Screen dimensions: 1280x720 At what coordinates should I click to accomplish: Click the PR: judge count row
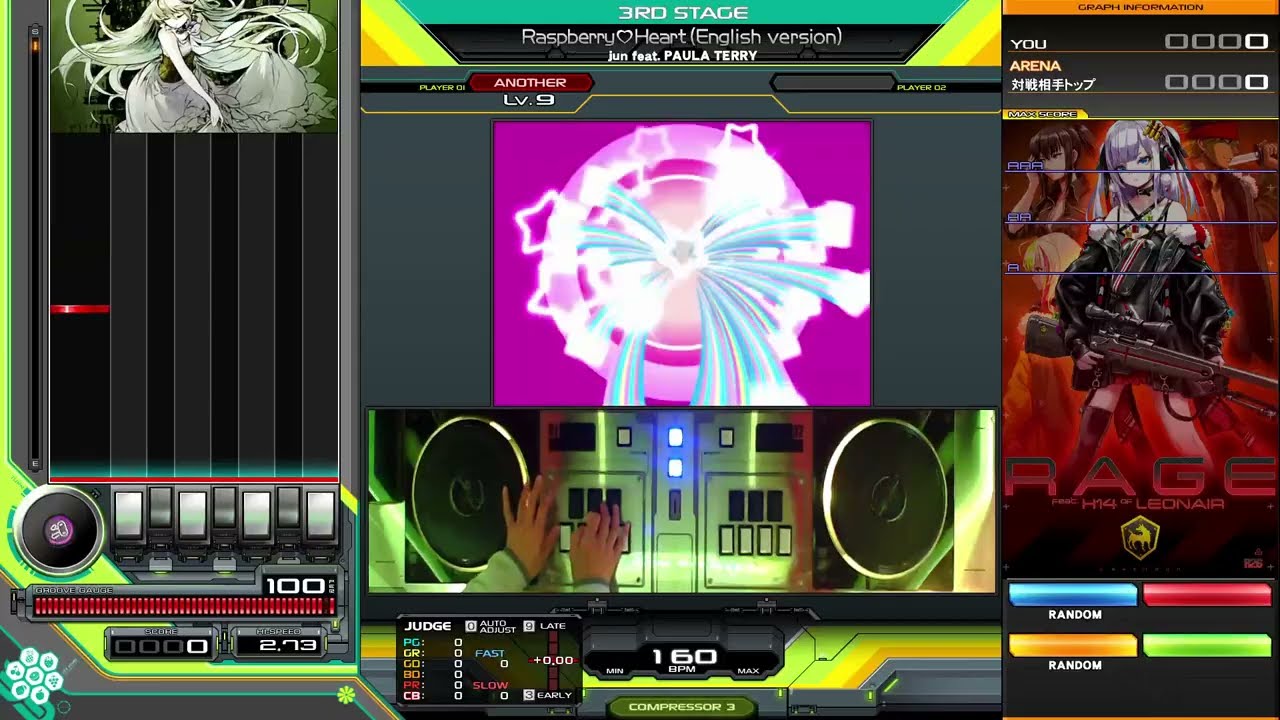[433, 685]
